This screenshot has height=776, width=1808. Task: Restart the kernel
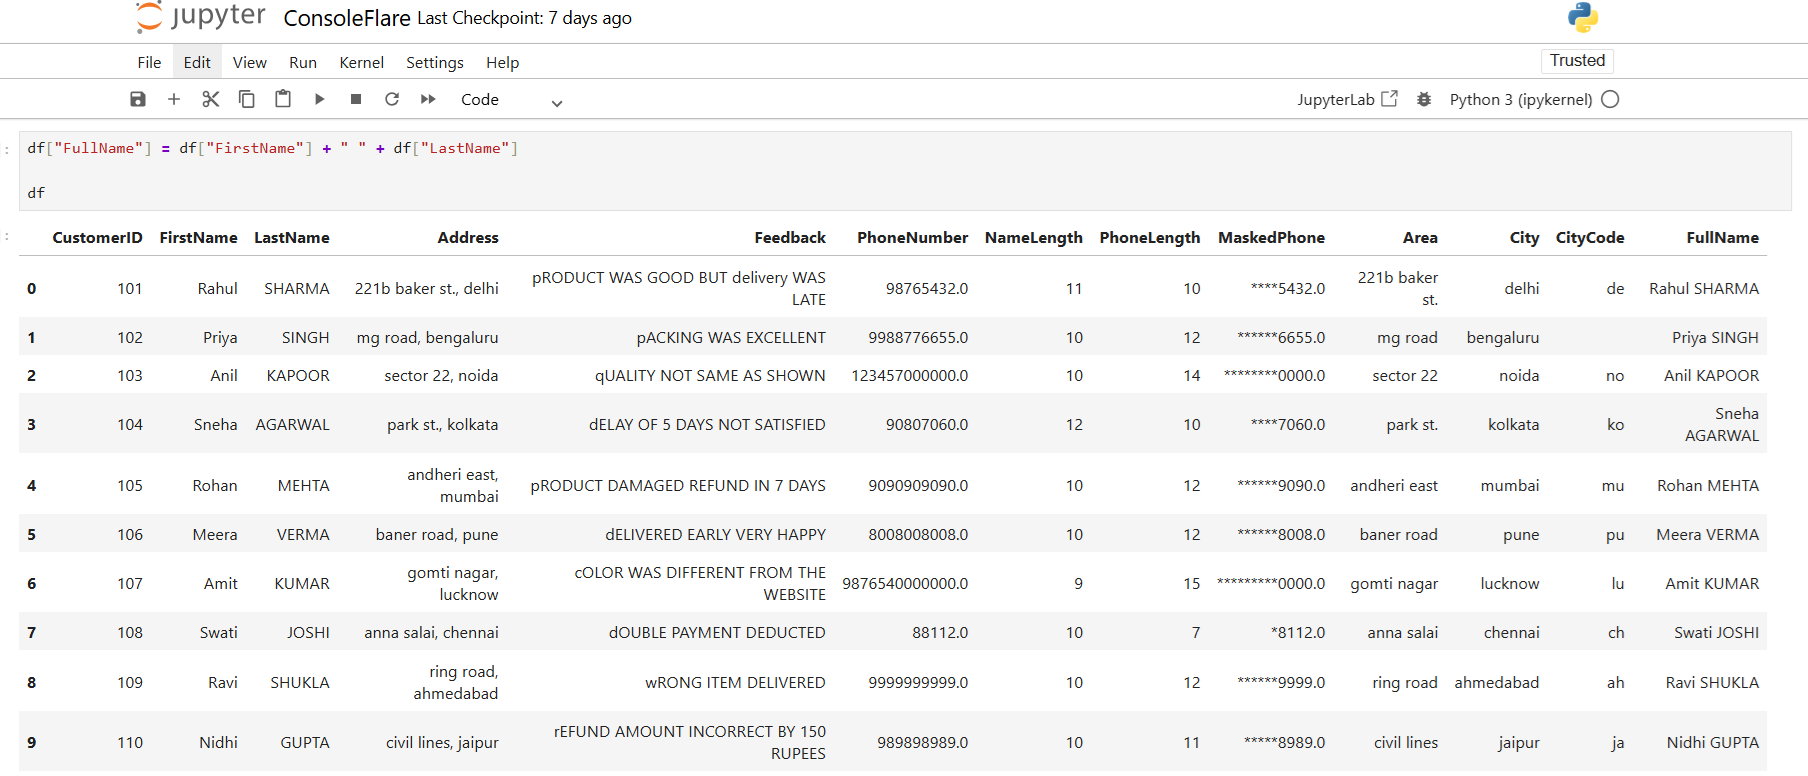coord(392,99)
